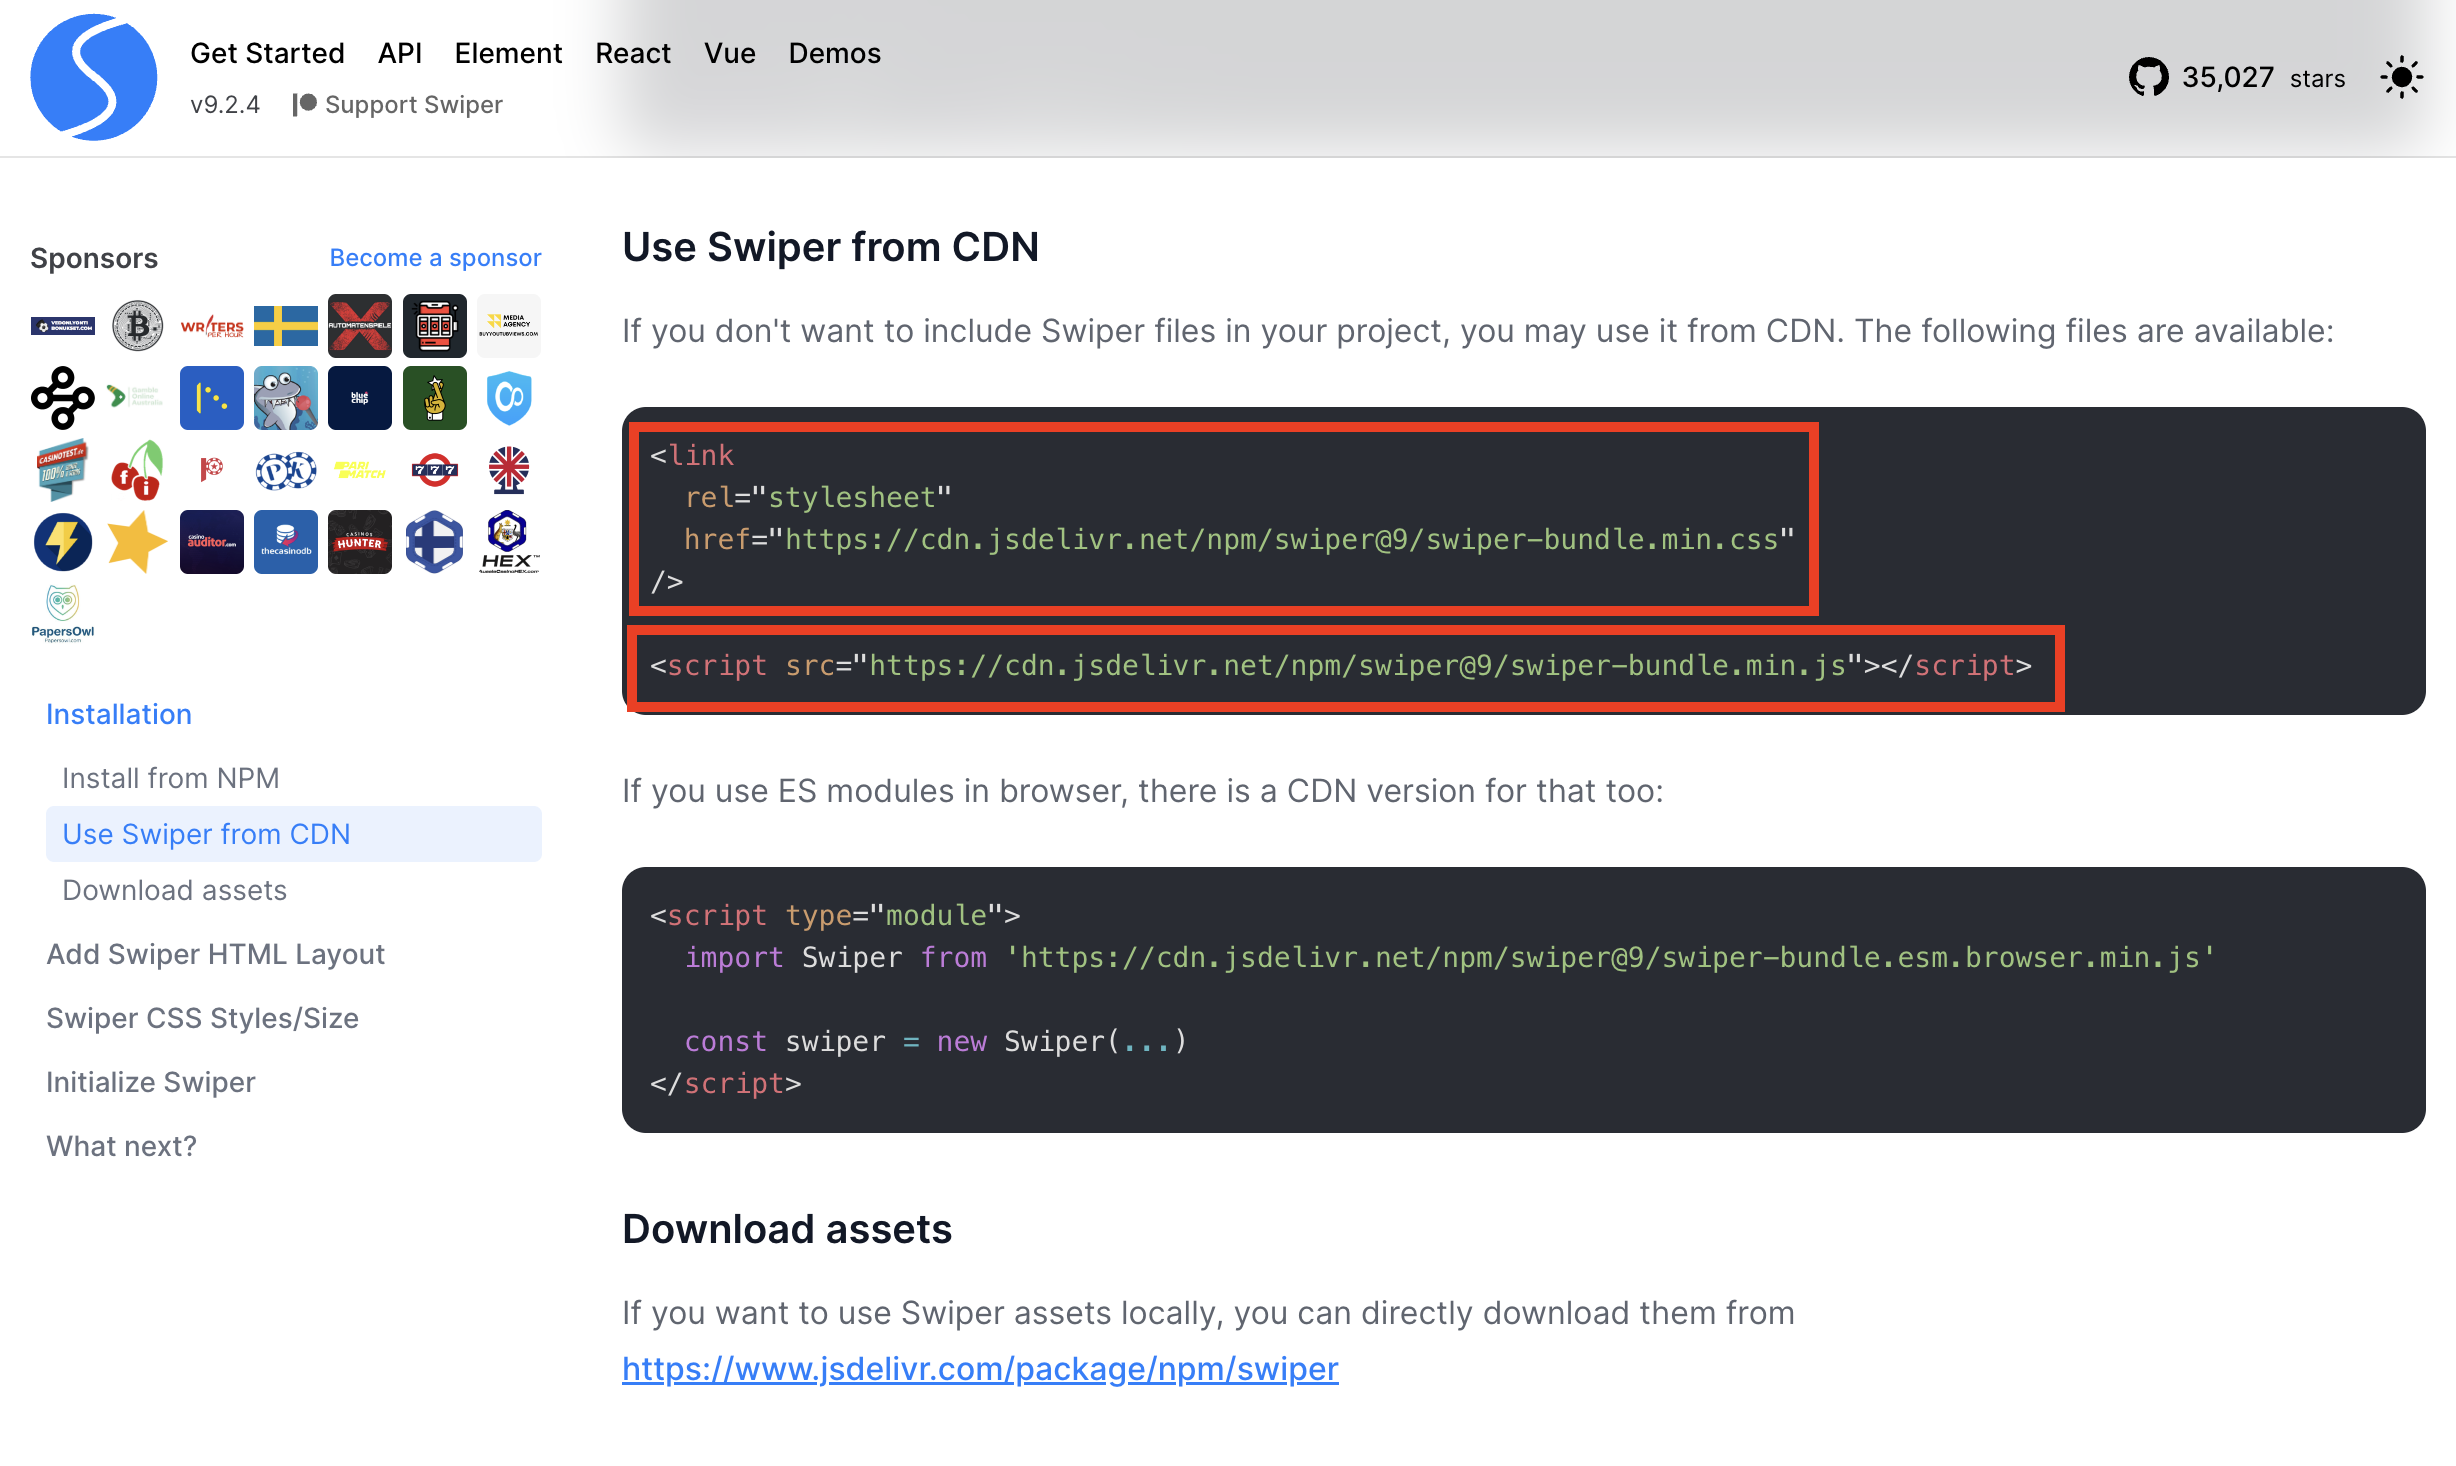
Task: Go to Download assets in sidebar
Action: pos(175,890)
